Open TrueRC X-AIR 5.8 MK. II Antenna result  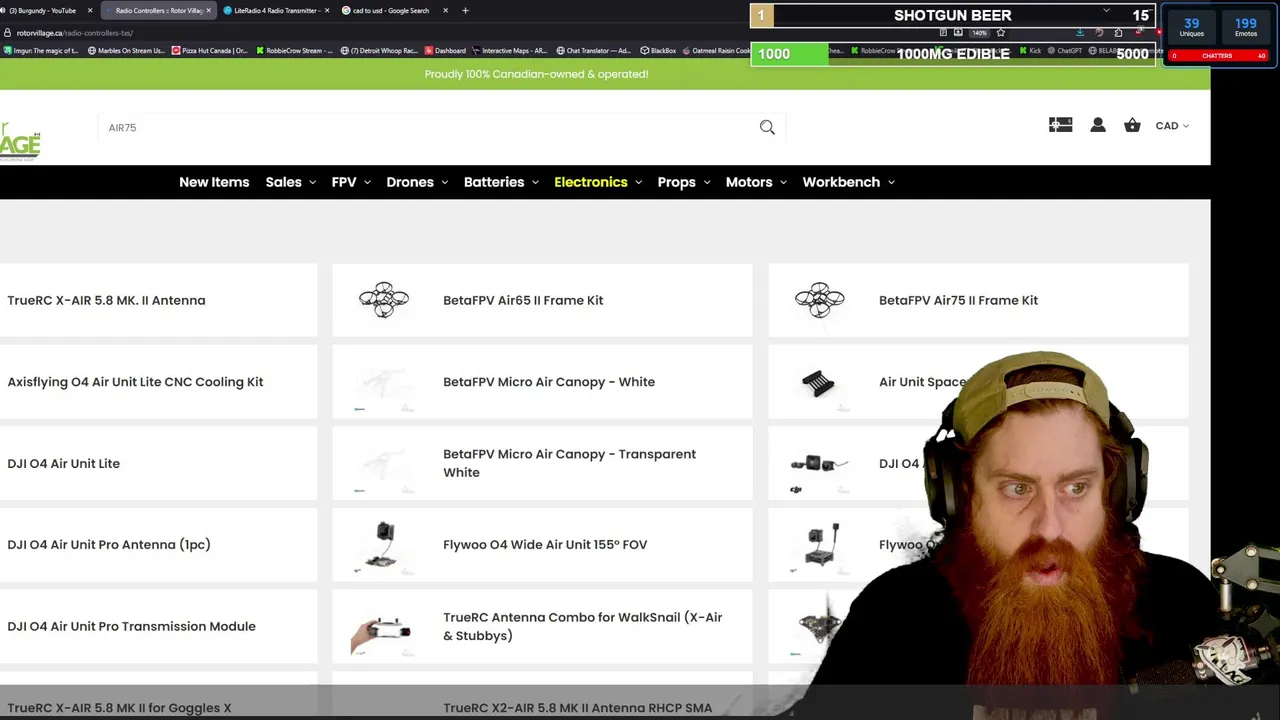point(106,300)
